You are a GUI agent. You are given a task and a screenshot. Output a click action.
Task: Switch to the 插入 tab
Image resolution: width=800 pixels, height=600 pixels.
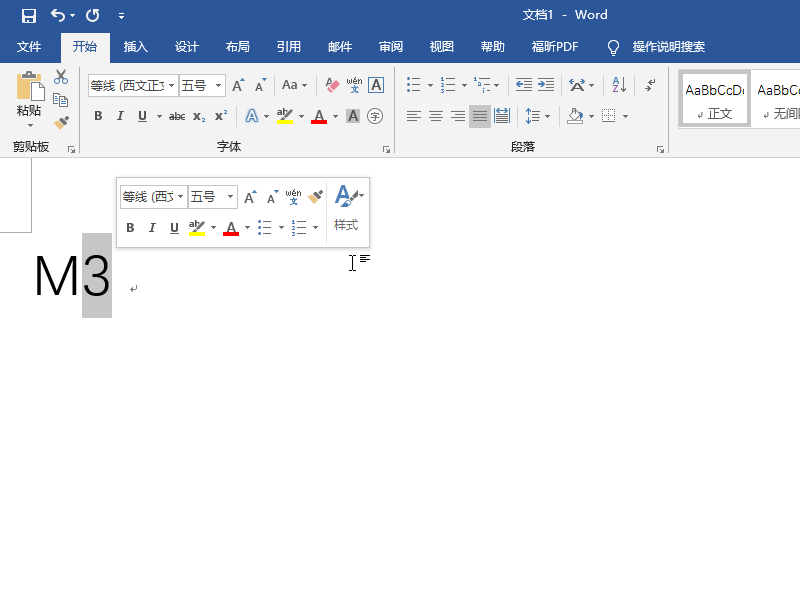[136, 47]
